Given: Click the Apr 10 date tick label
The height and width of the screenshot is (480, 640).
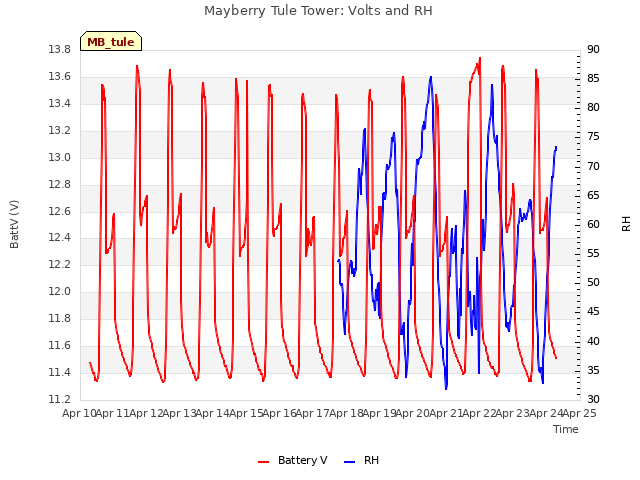Looking at the screenshot, I should click(79, 413).
